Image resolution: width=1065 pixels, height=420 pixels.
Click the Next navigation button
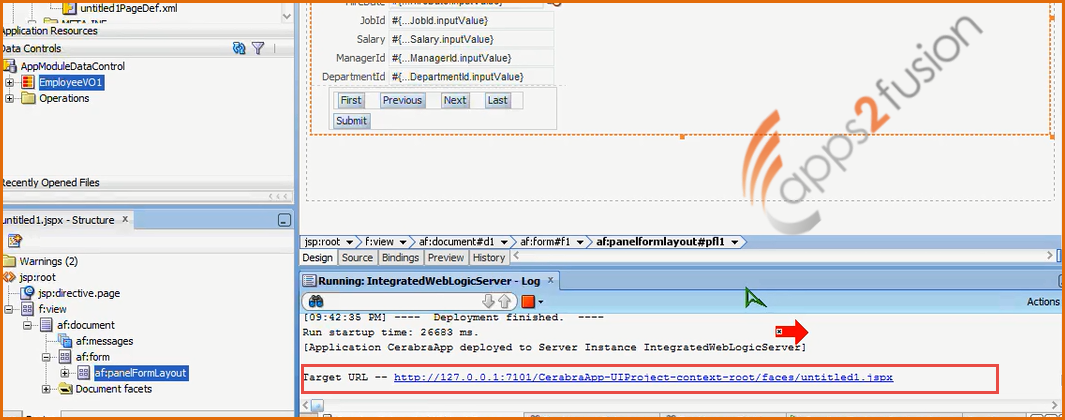(454, 101)
